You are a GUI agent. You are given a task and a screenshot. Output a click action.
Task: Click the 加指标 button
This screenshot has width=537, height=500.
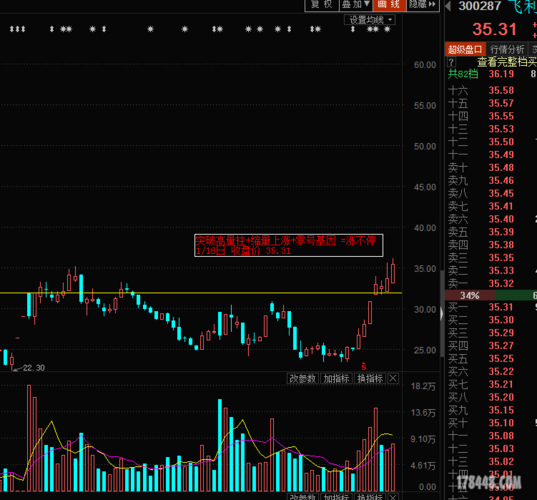pyautogui.click(x=336, y=379)
